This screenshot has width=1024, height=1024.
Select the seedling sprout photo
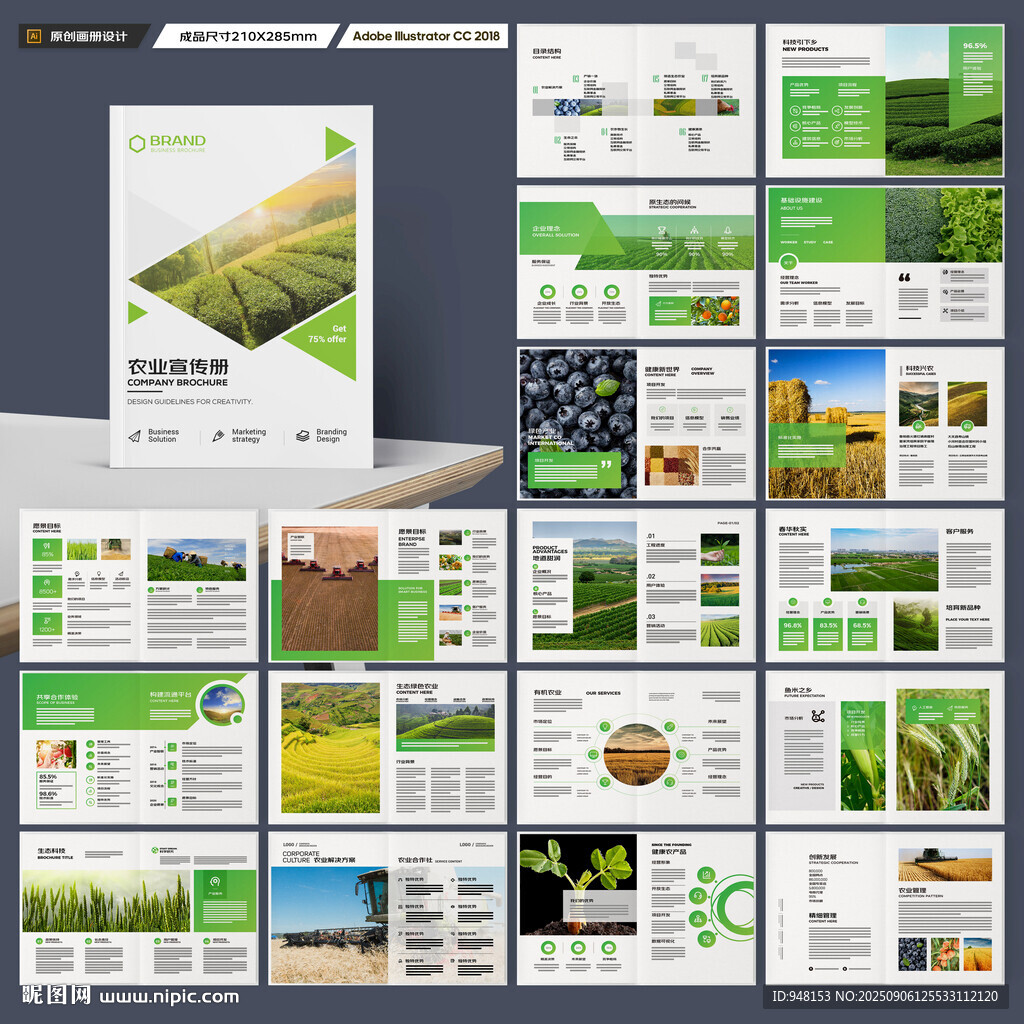[578, 885]
